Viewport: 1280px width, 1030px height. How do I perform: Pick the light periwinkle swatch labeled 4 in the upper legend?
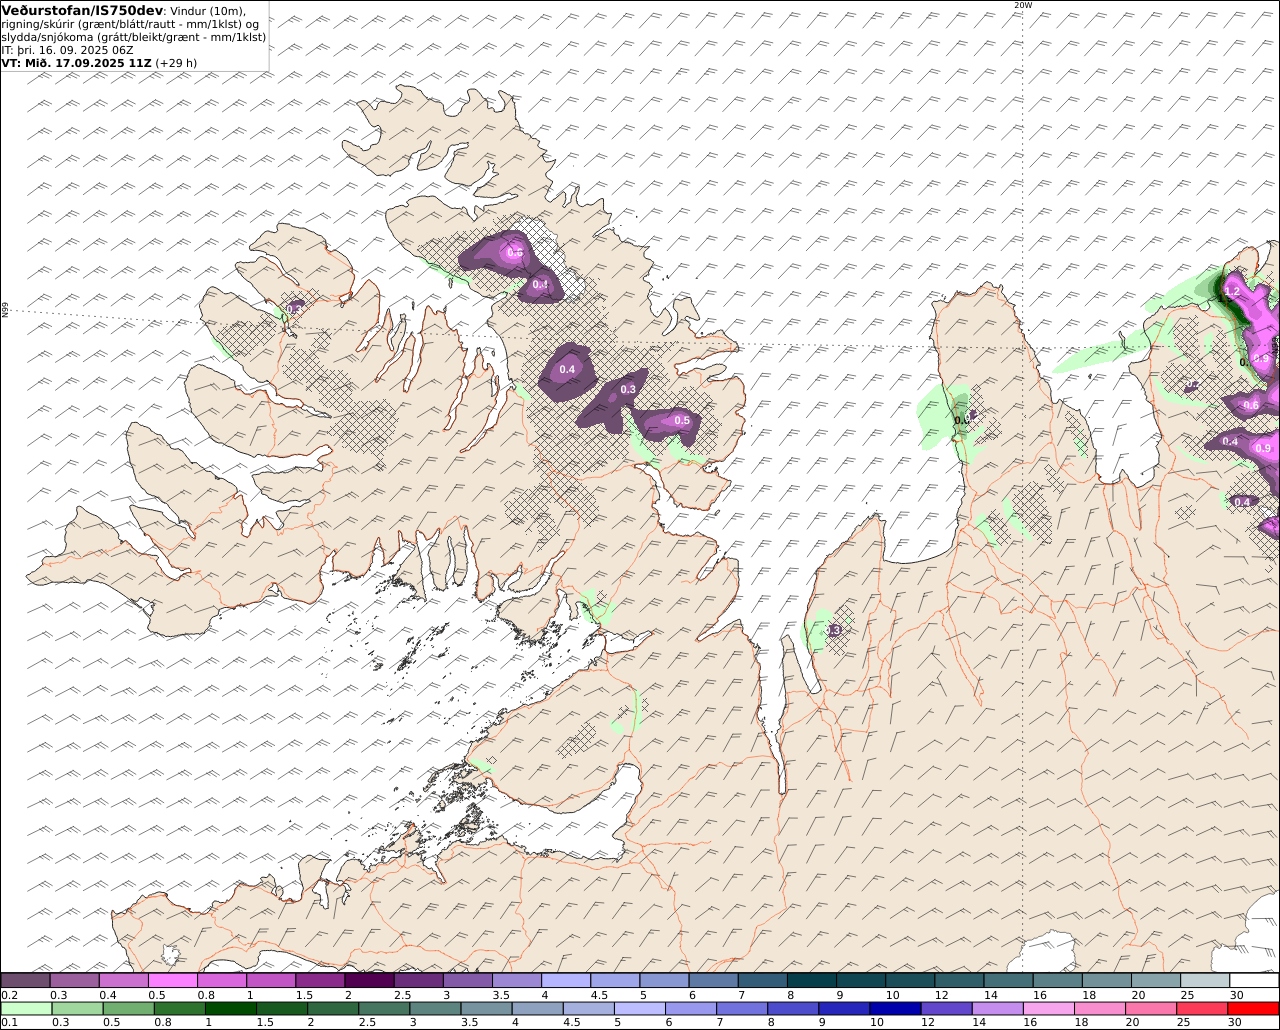[566, 980]
